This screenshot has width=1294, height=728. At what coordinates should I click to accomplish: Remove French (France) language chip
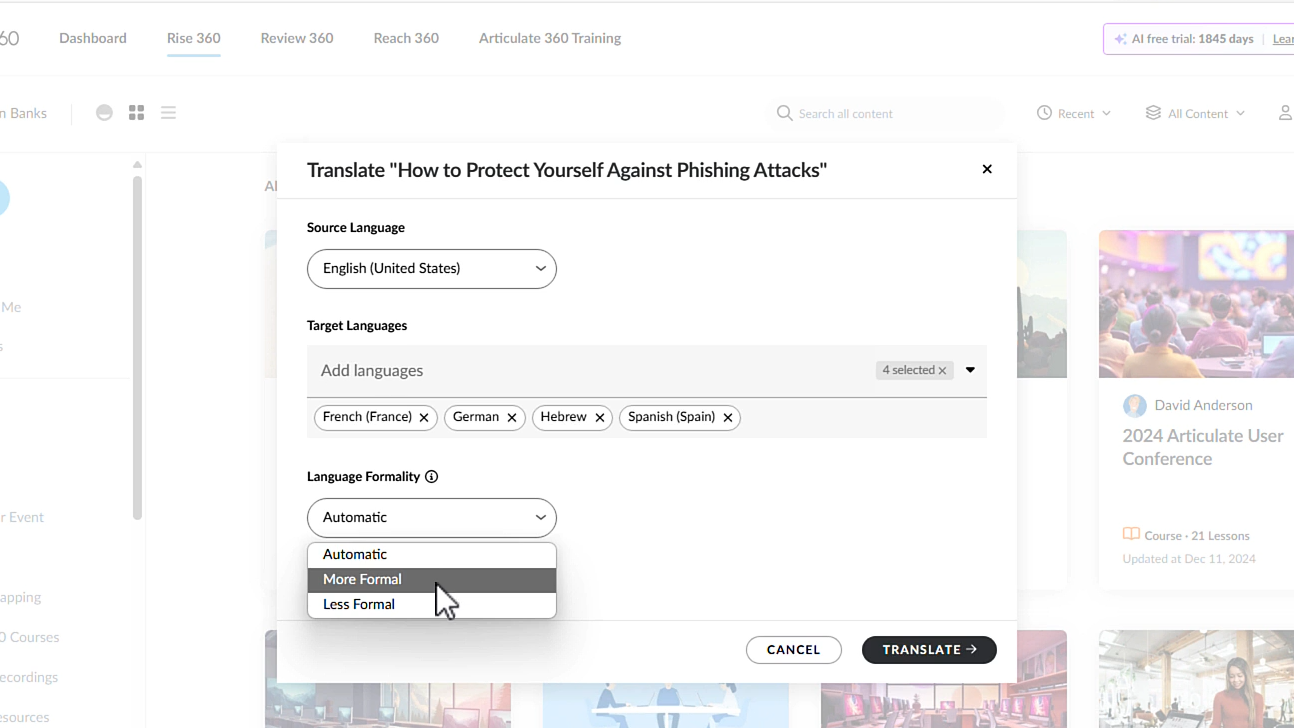tap(424, 418)
